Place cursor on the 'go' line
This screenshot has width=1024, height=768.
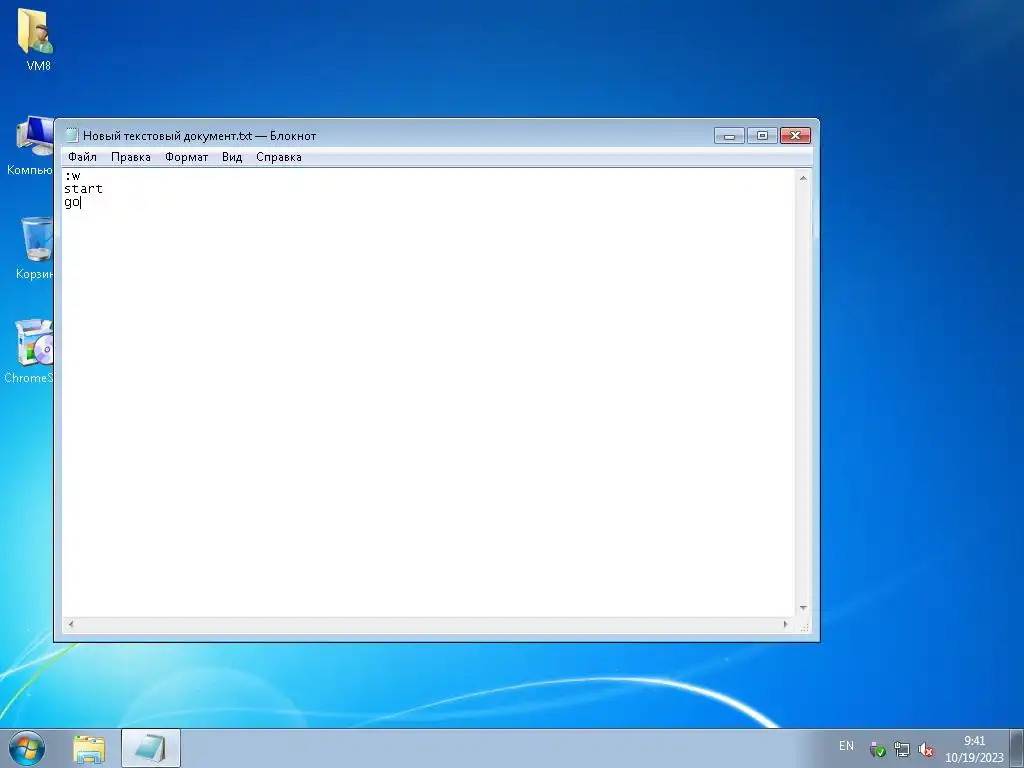coord(72,202)
